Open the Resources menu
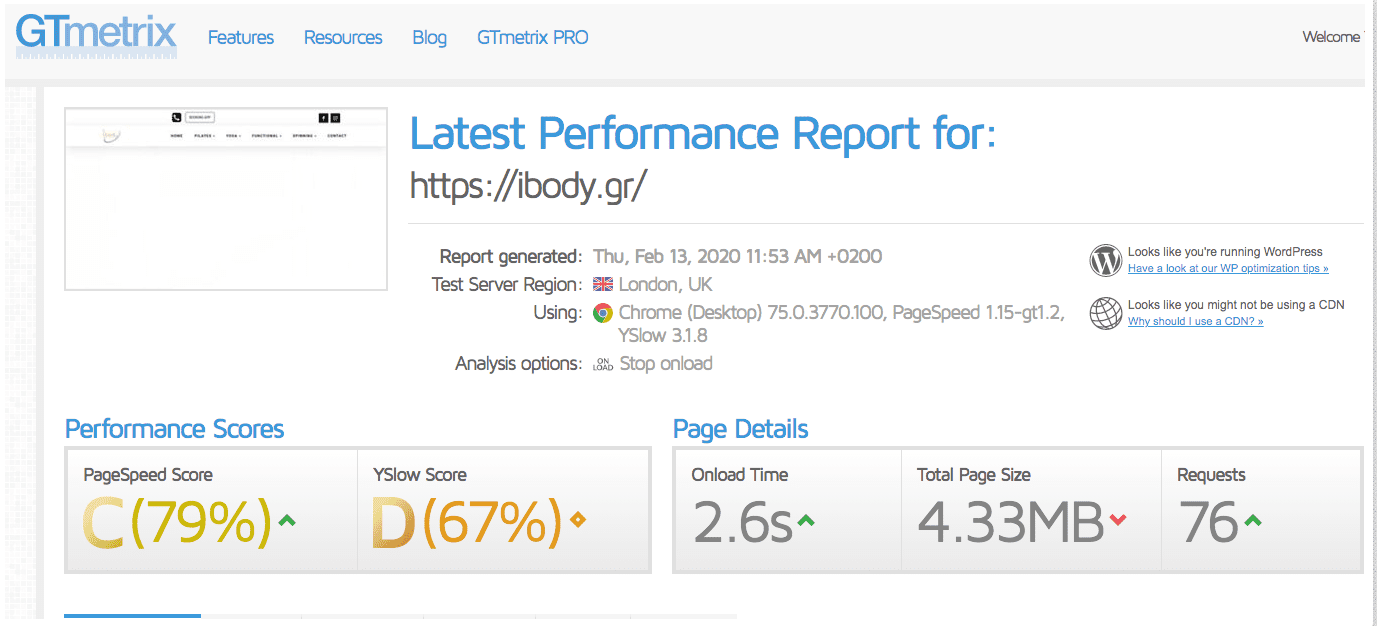Screen dimensions: 1377x626 tap(343, 38)
